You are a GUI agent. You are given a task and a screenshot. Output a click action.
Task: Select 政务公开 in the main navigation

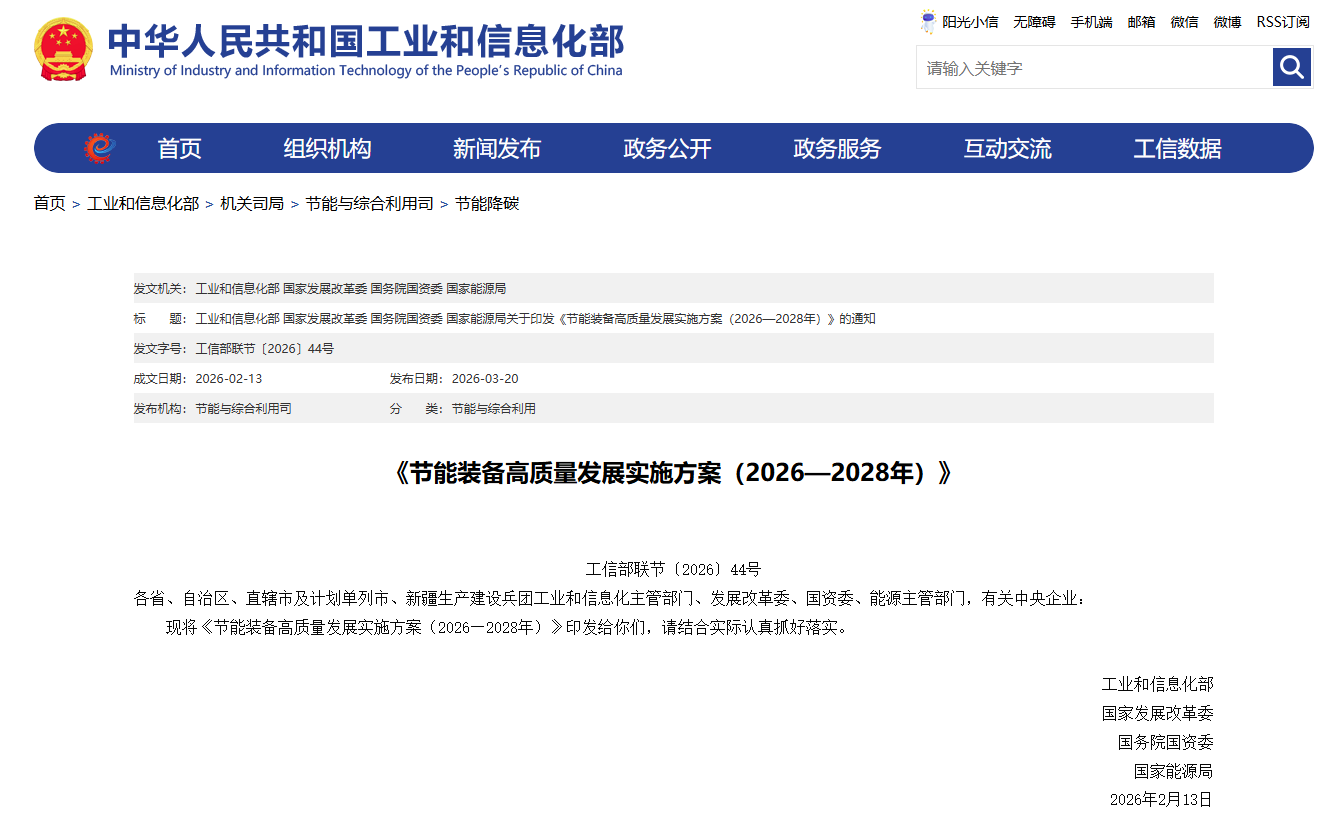coord(666,149)
